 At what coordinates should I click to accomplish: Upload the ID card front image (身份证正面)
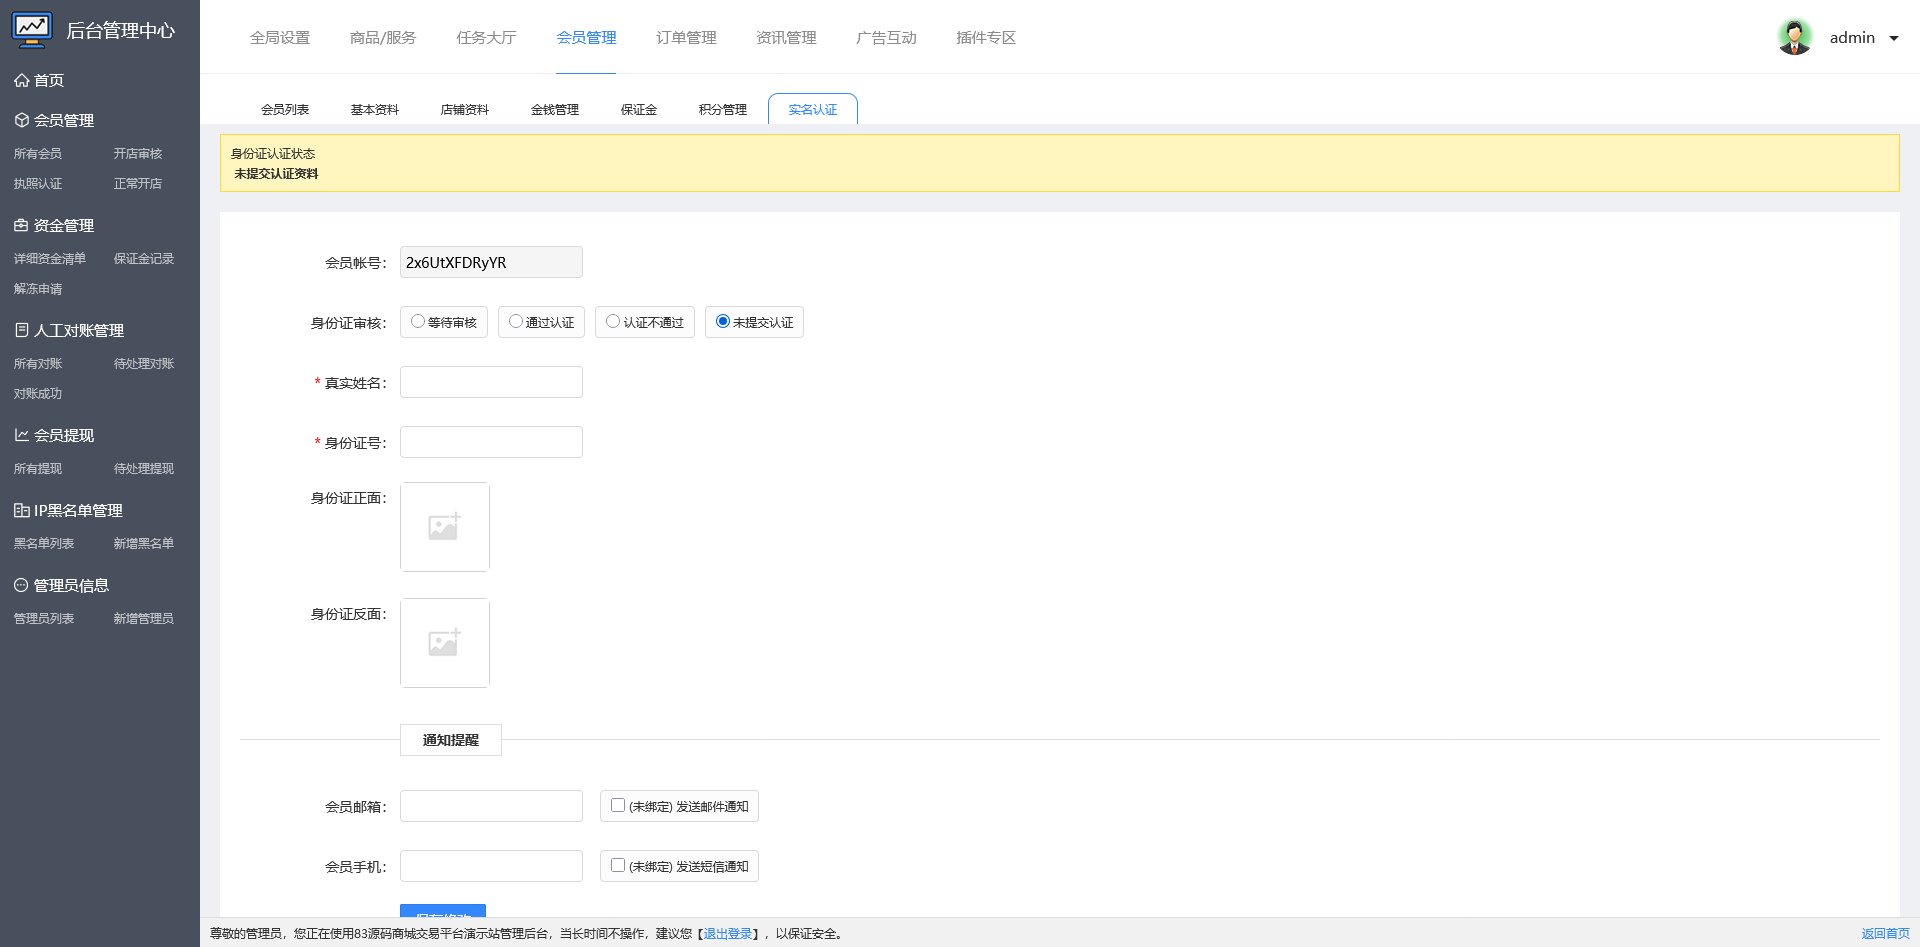click(x=445, y=527)
